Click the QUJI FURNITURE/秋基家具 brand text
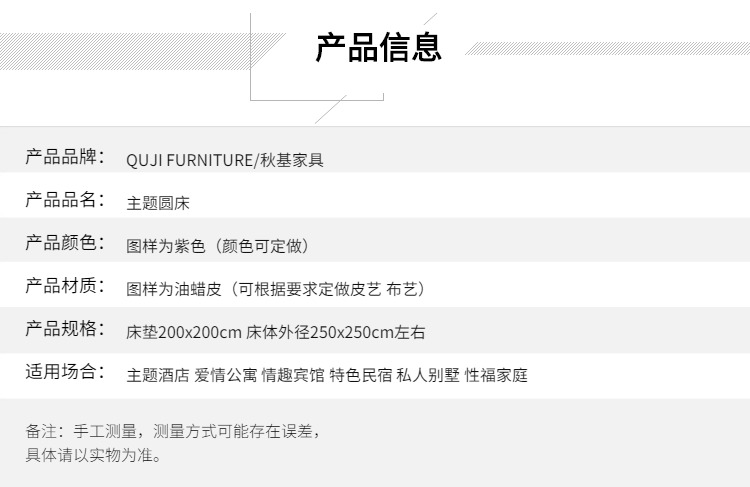This screenshot has height=487, width=750. click(225, 160)
